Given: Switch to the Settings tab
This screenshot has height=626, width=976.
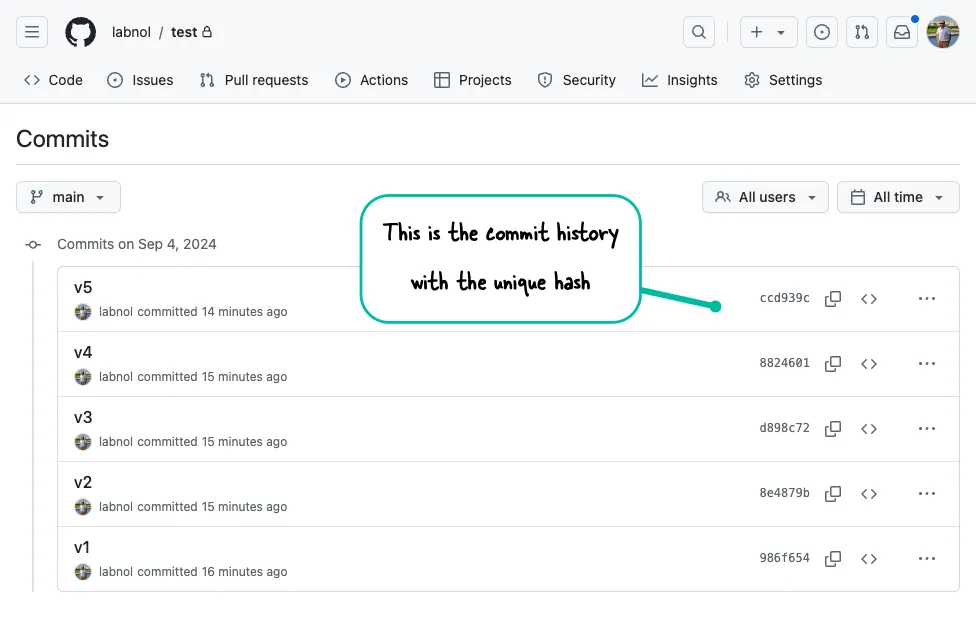Looking at the screenshot, I should click(x=783, y=80).
